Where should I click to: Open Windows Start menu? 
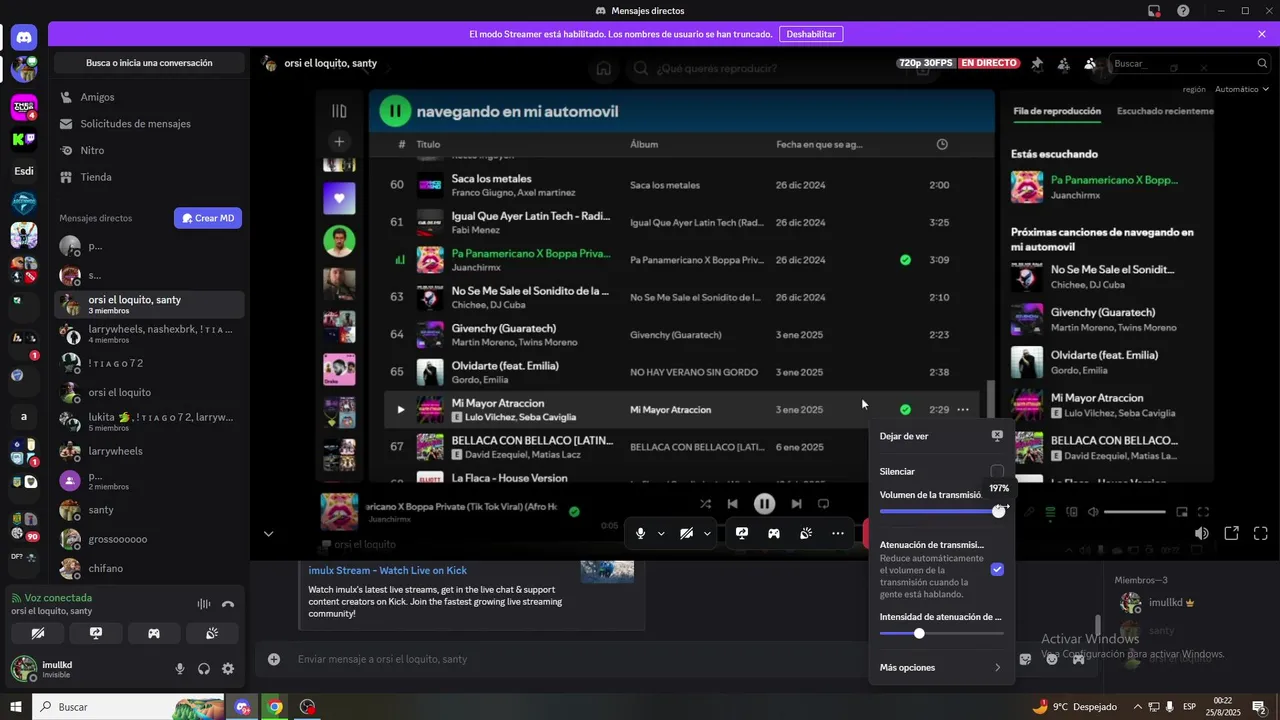click(16, 707)
